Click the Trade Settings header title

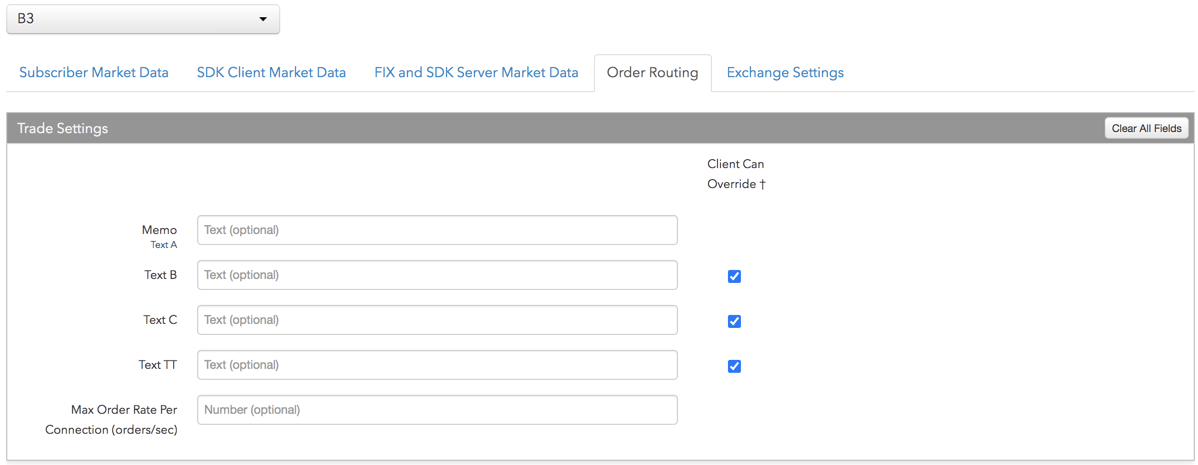point(63,128)
